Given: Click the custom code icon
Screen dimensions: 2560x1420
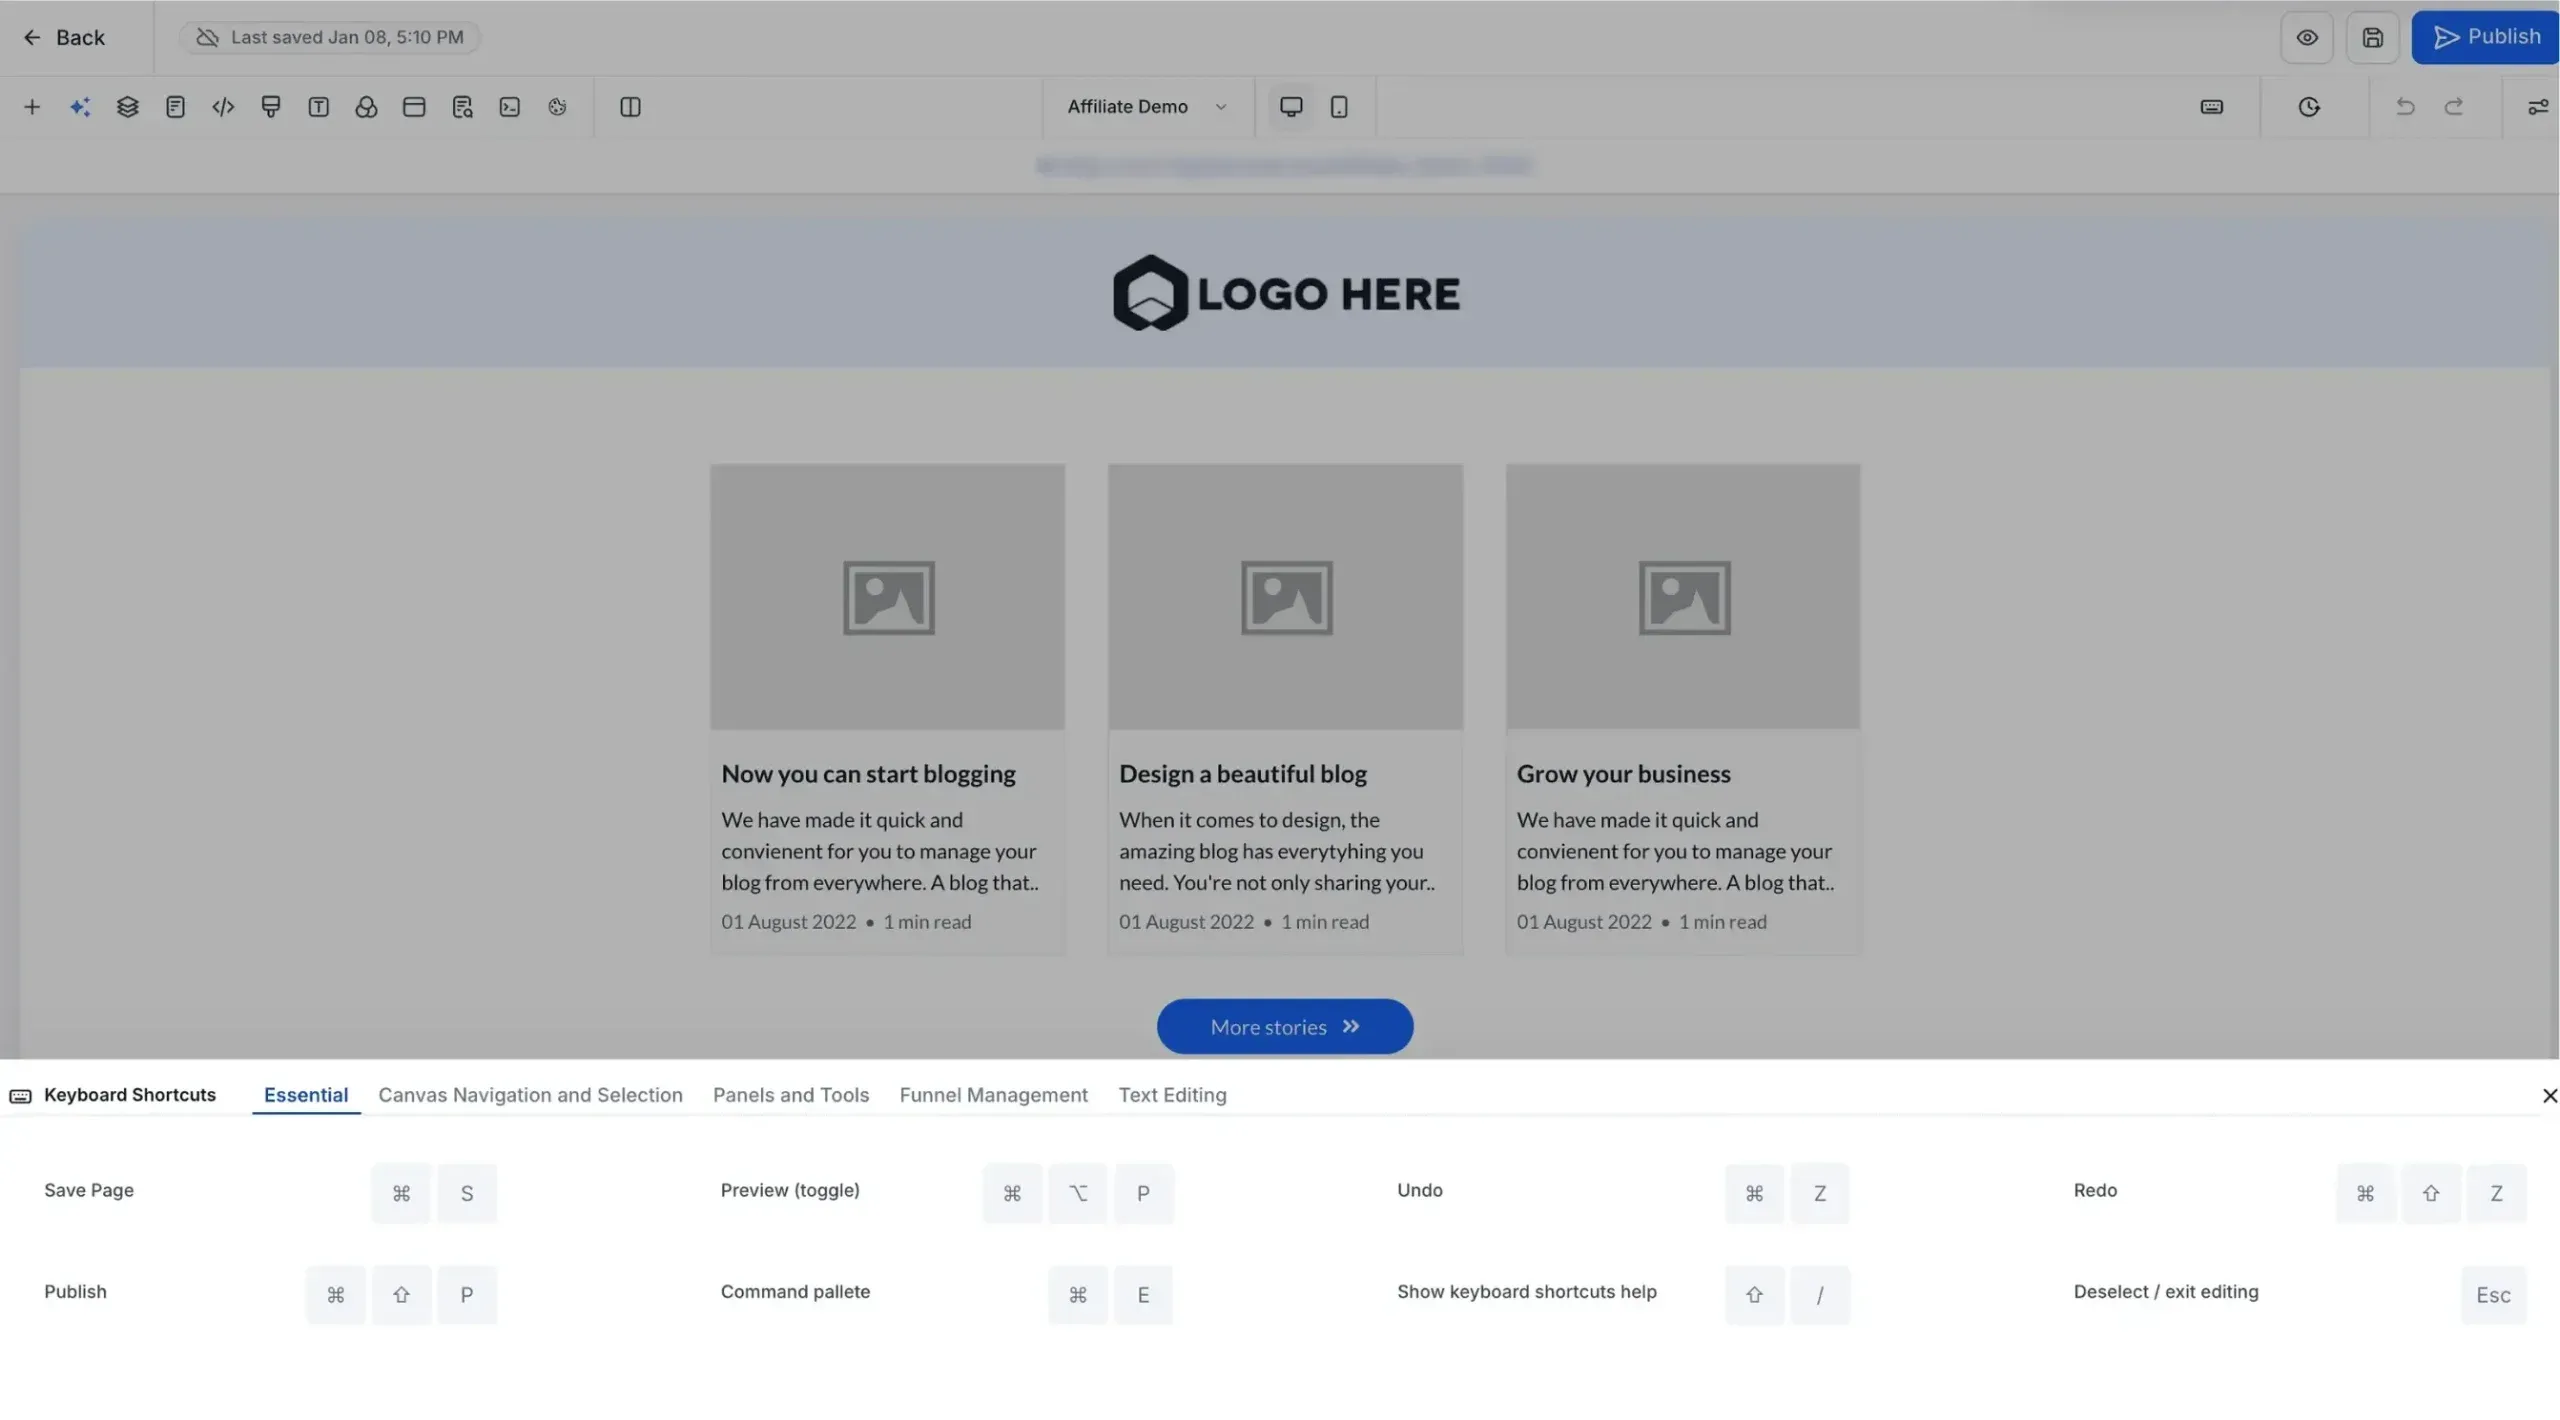Looking at the screenshot, I should point(223,107).
